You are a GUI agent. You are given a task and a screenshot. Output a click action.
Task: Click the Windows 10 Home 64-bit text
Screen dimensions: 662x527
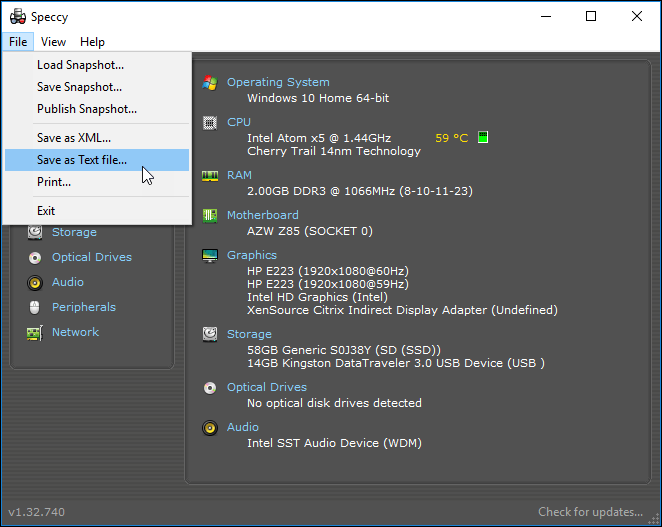coord(318,98)
